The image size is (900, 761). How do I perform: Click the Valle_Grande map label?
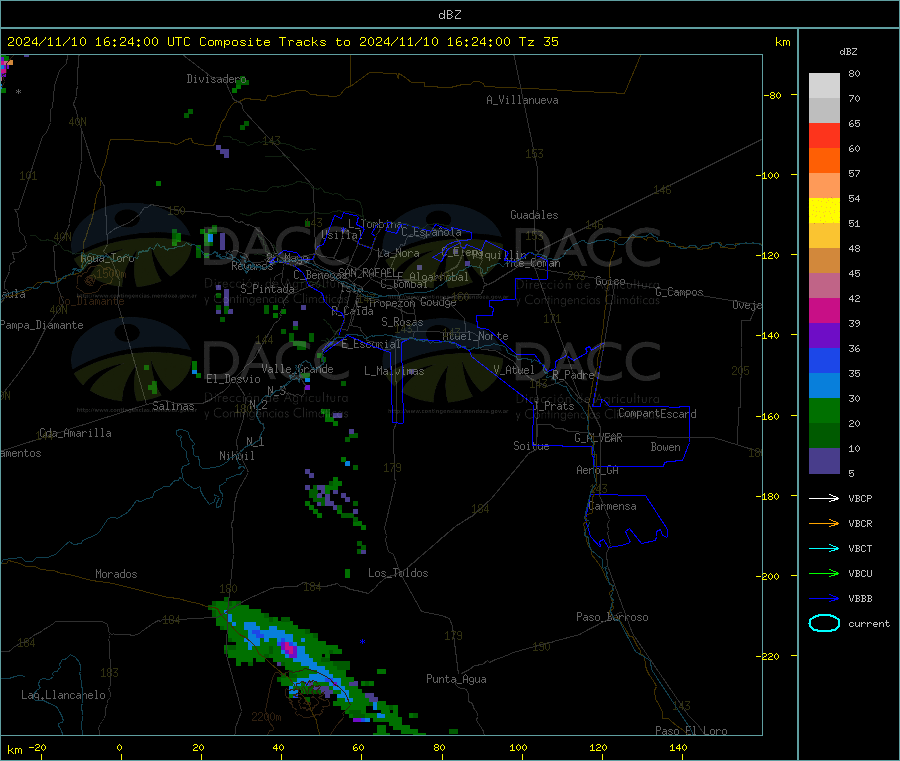[297, 369]
